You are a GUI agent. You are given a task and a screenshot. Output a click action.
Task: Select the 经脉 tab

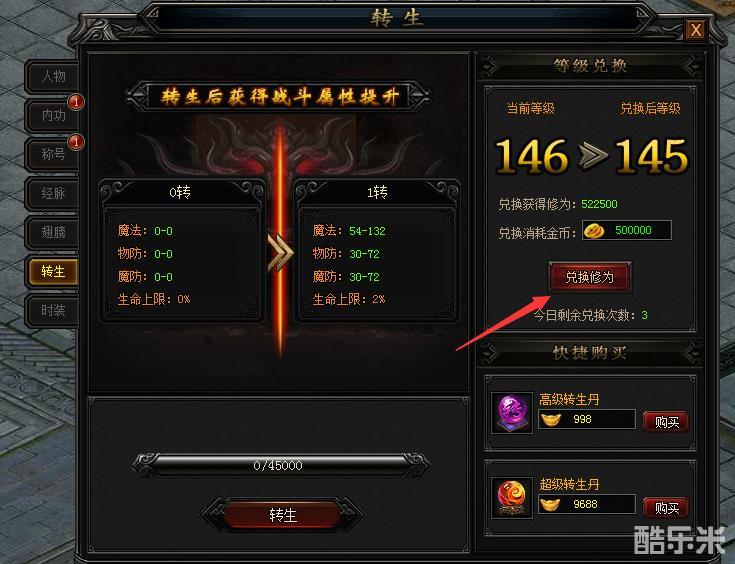52,193
